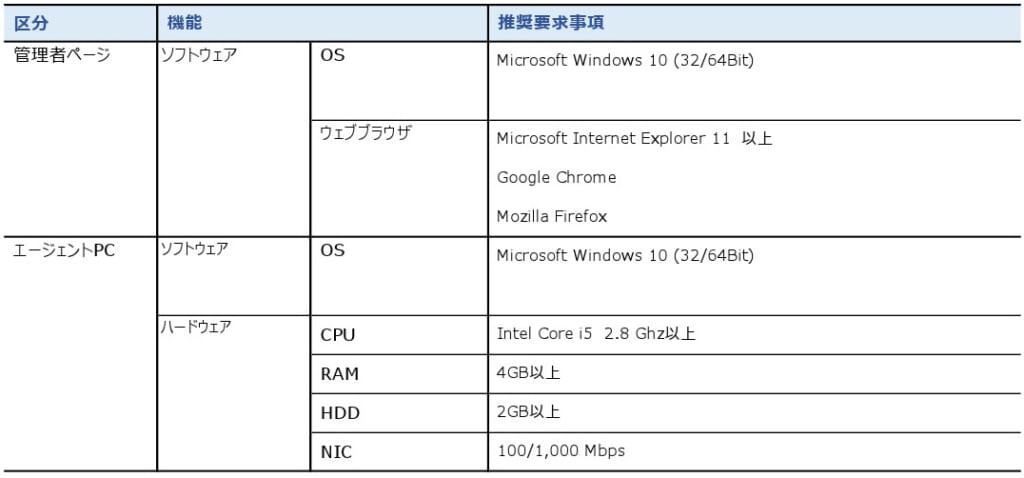
Task: Click the 区分 column header
Action: [31, 23]
